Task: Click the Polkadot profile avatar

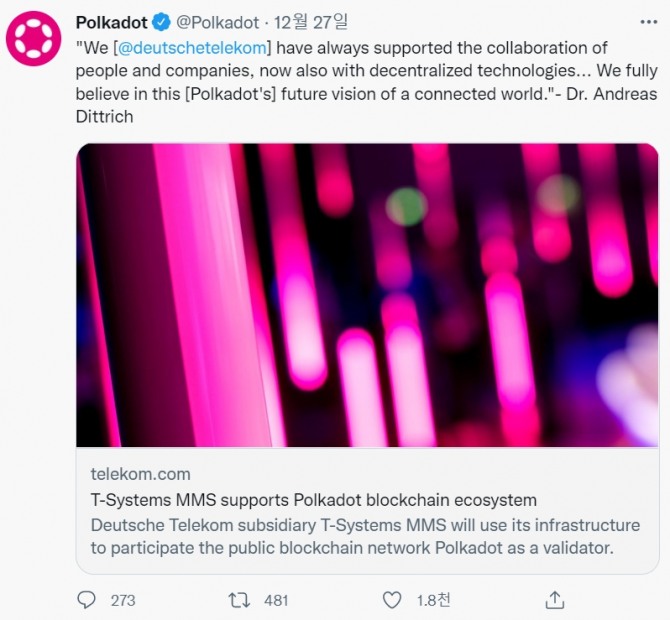Action: 34,38
